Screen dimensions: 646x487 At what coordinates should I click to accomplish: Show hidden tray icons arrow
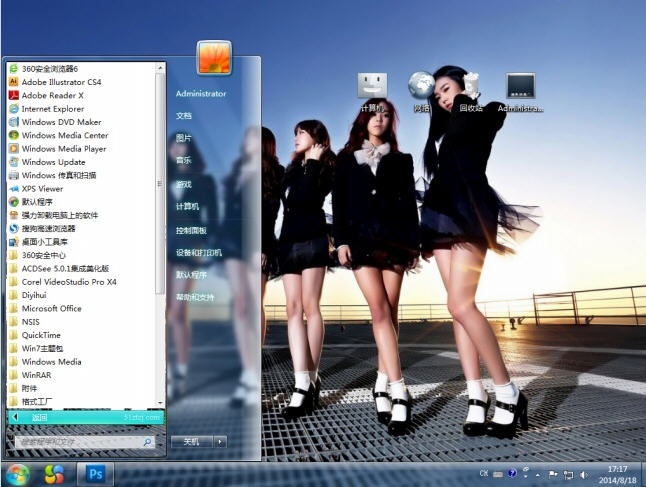[x=538, y=475]
